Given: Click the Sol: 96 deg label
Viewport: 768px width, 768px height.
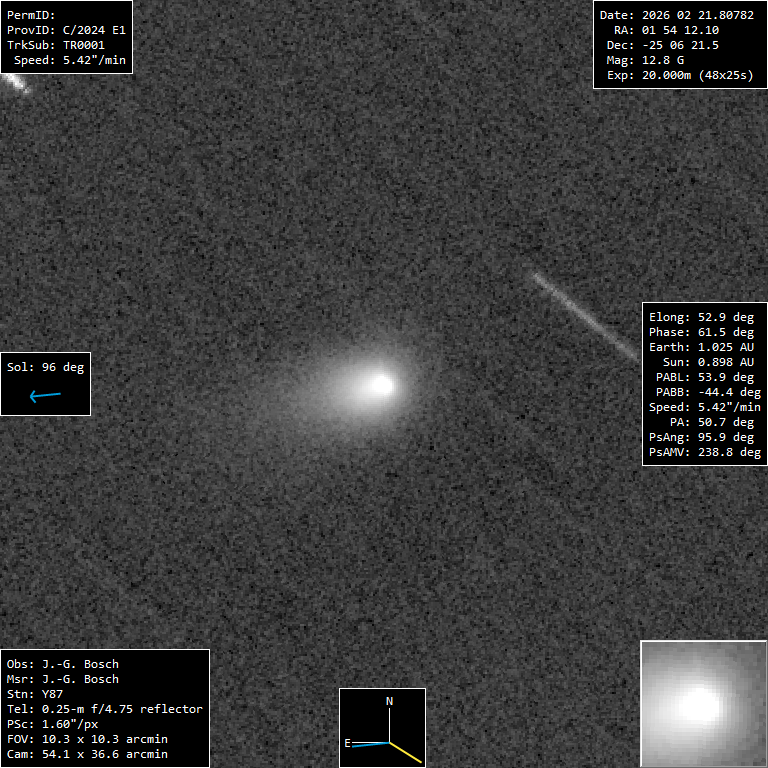Looking at the screenshot, I should point(45,367).
